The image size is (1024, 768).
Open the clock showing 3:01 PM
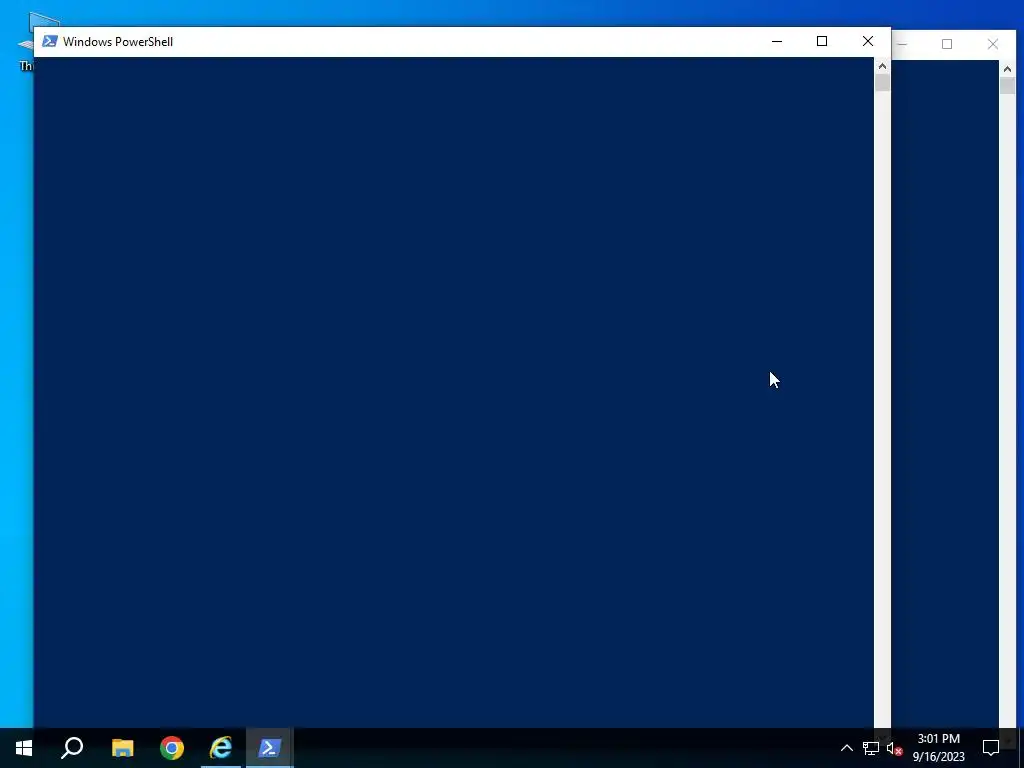click(x=938, y=748)
